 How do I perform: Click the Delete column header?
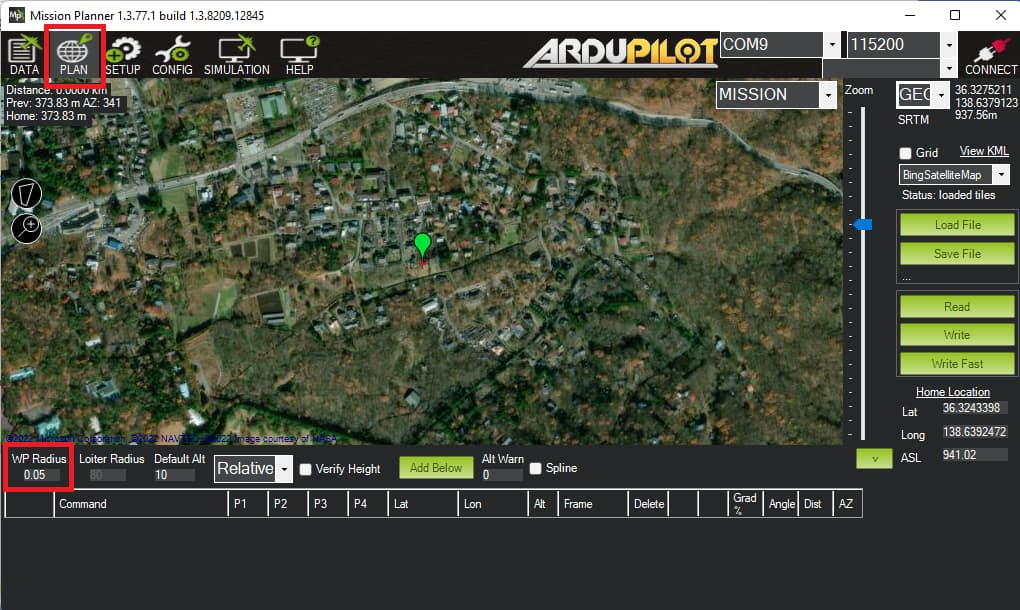(x=647, y=503)
